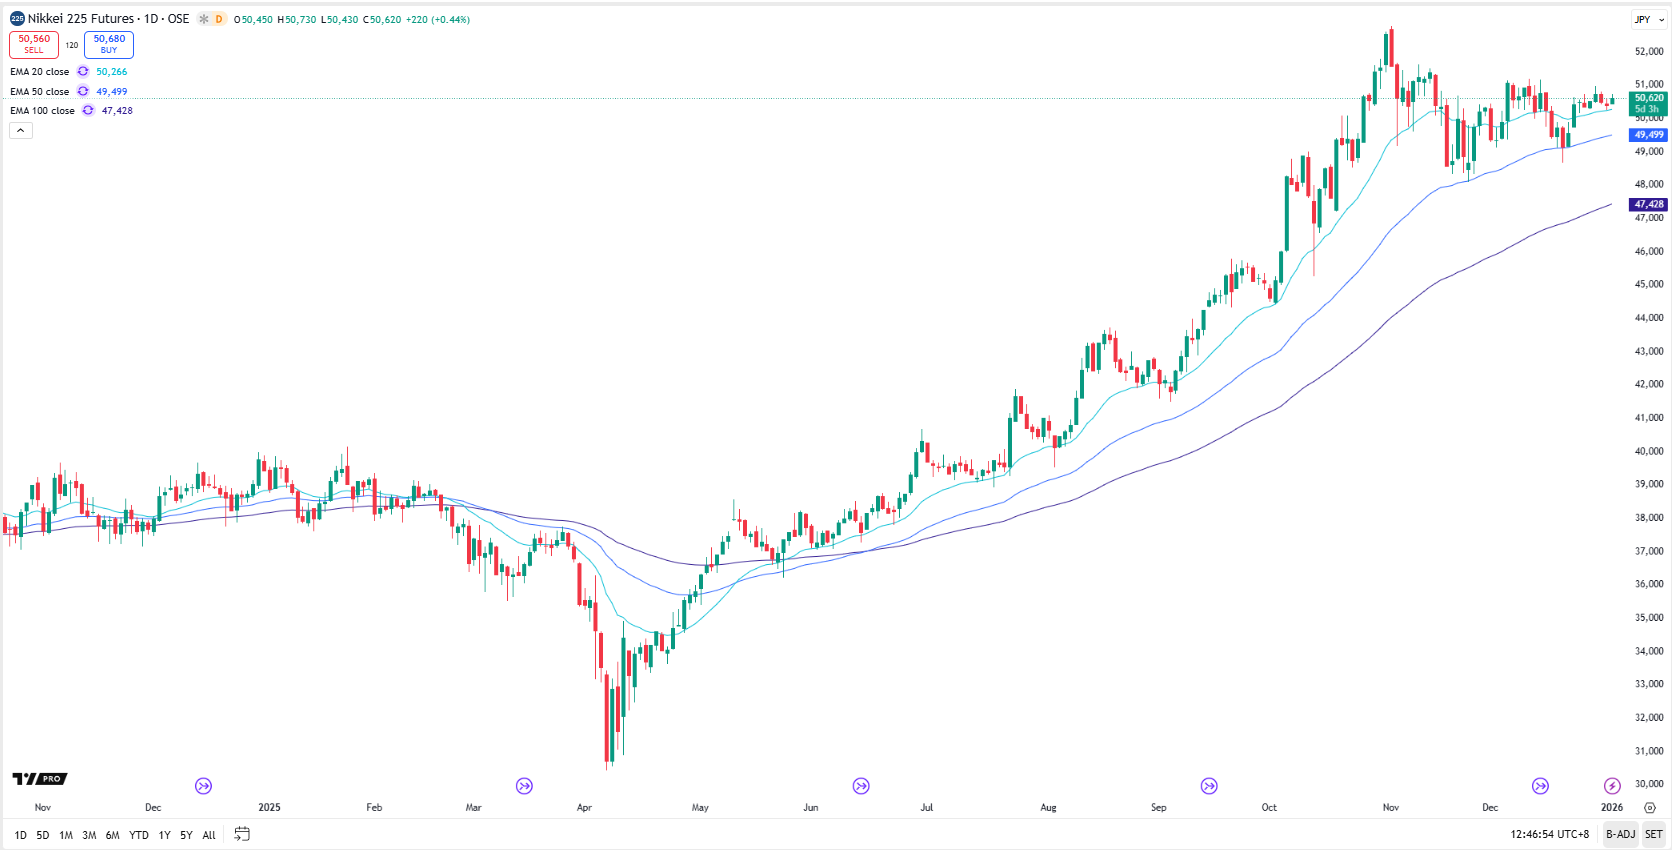
Task: Click the refresh icon beside EMA 20
Action: [x=83, y=72]
